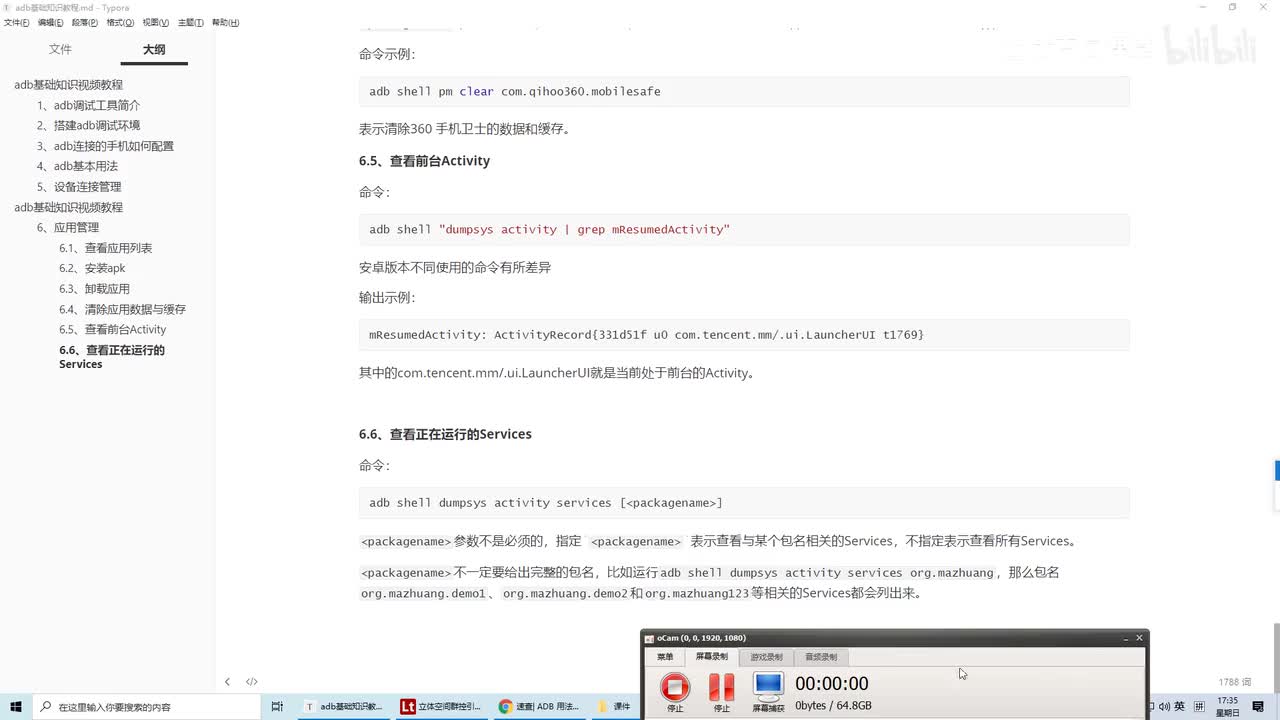Open the 文件(F) menu in Typora

point(16,22)
